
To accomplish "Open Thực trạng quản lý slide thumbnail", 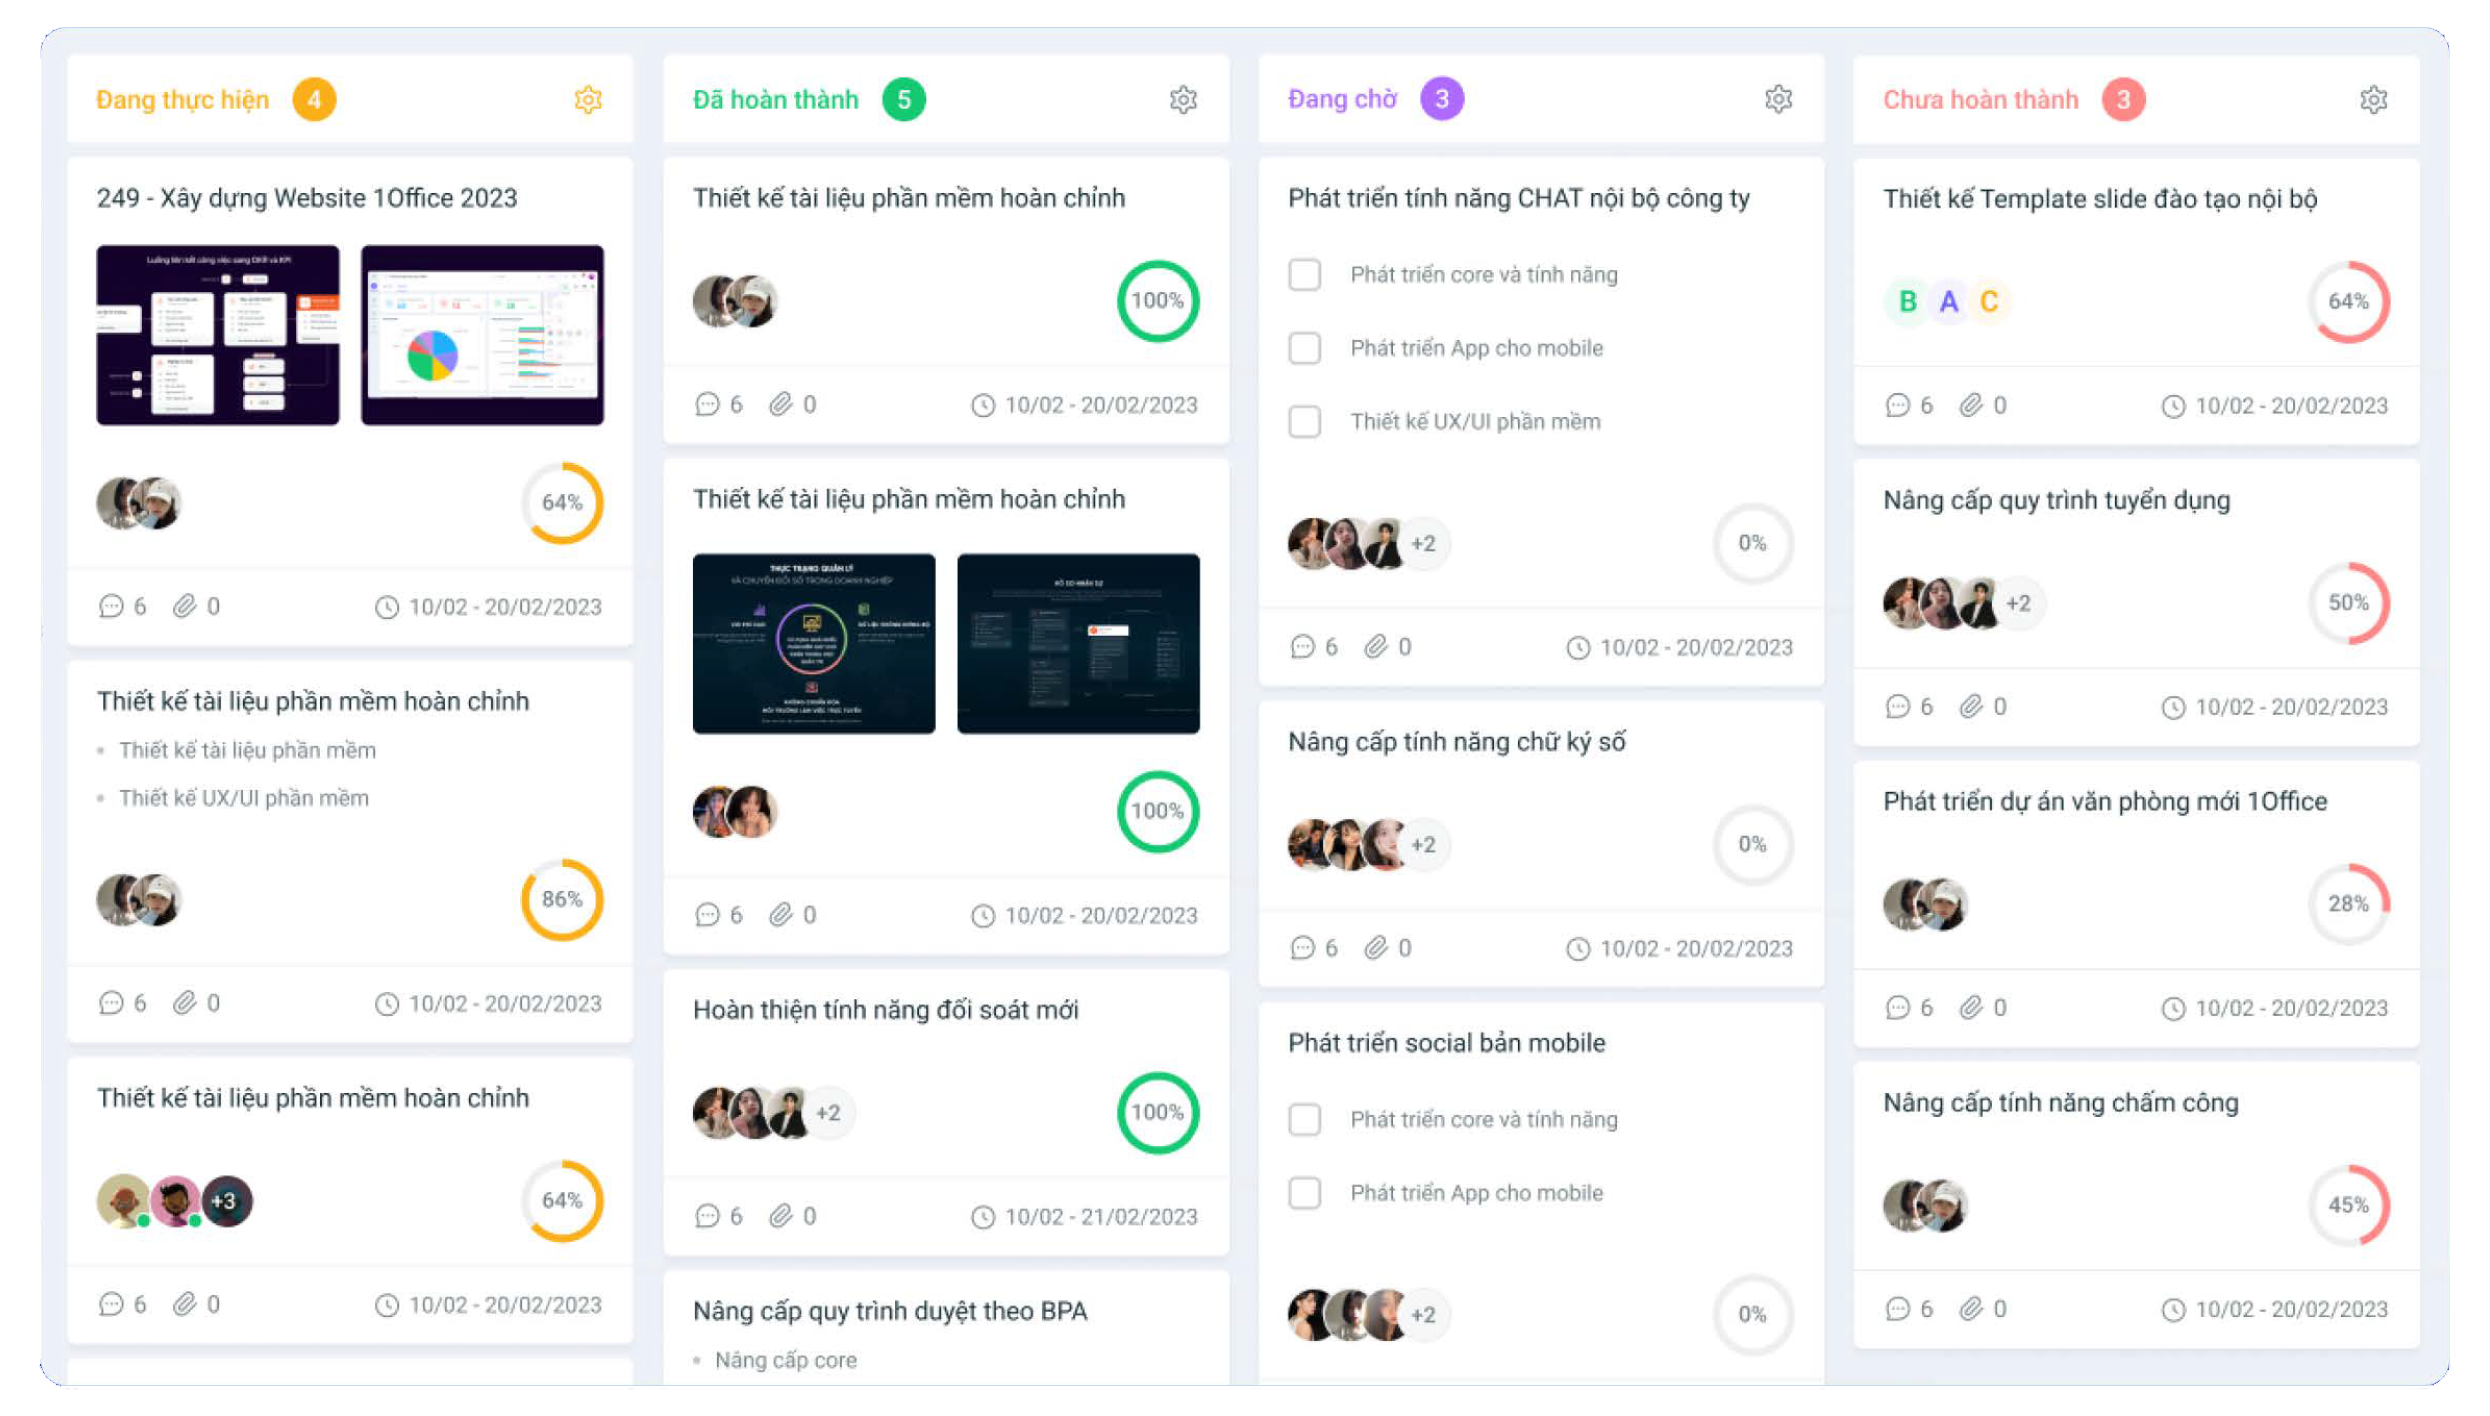I will 814,644.
